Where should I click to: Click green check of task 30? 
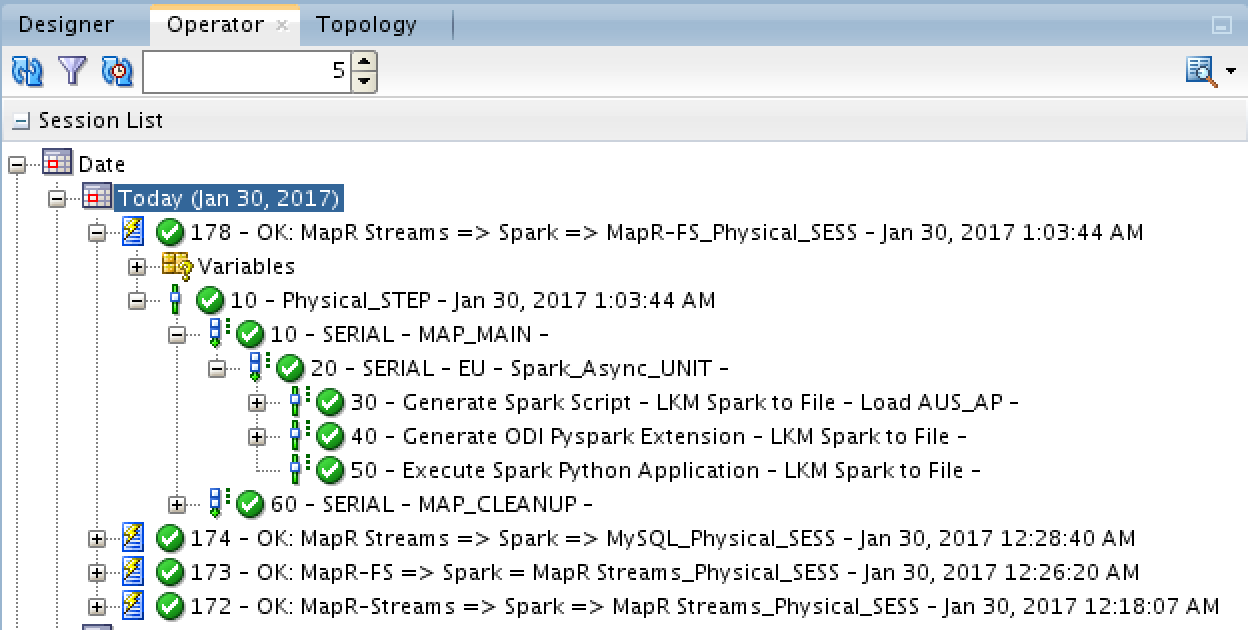coord(330,402)
